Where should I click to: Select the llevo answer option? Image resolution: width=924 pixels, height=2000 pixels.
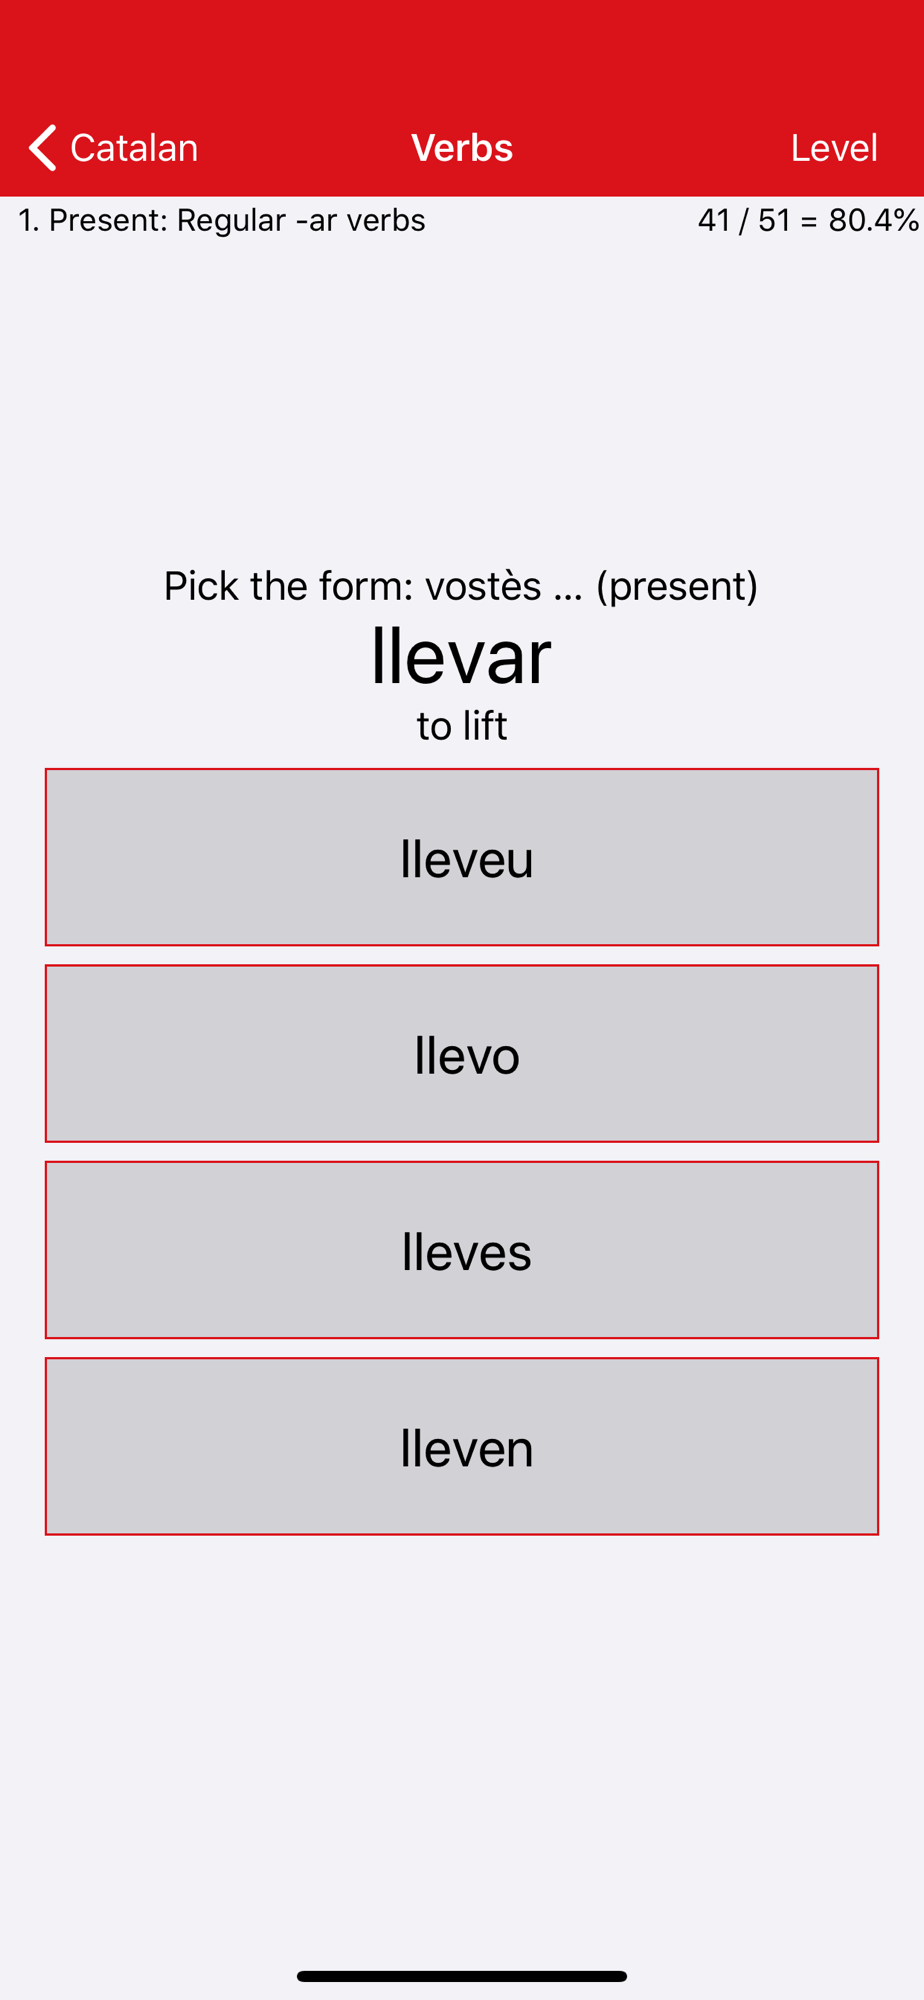[462, 1053]
